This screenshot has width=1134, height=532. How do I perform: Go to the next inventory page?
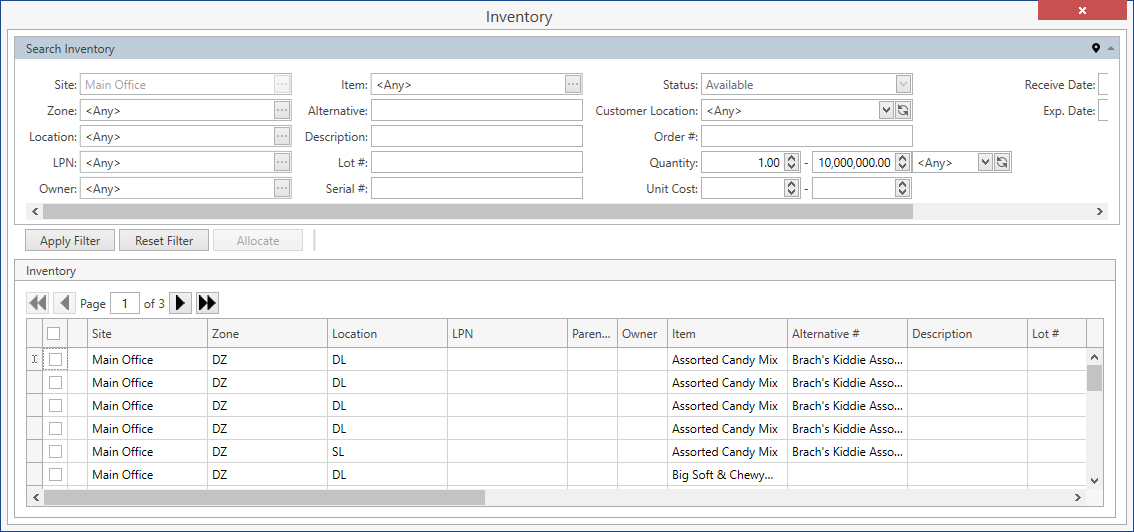(180, 303)
